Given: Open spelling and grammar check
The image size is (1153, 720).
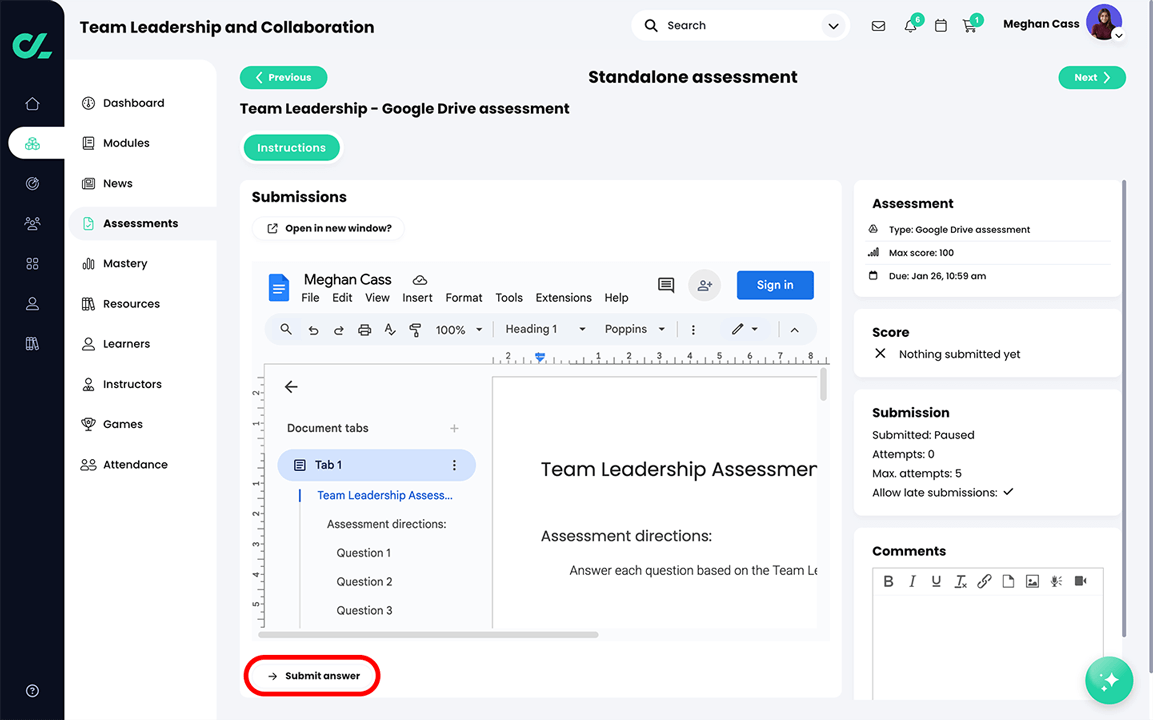Looking at the screenshot, I should click(x=389, y=329).
